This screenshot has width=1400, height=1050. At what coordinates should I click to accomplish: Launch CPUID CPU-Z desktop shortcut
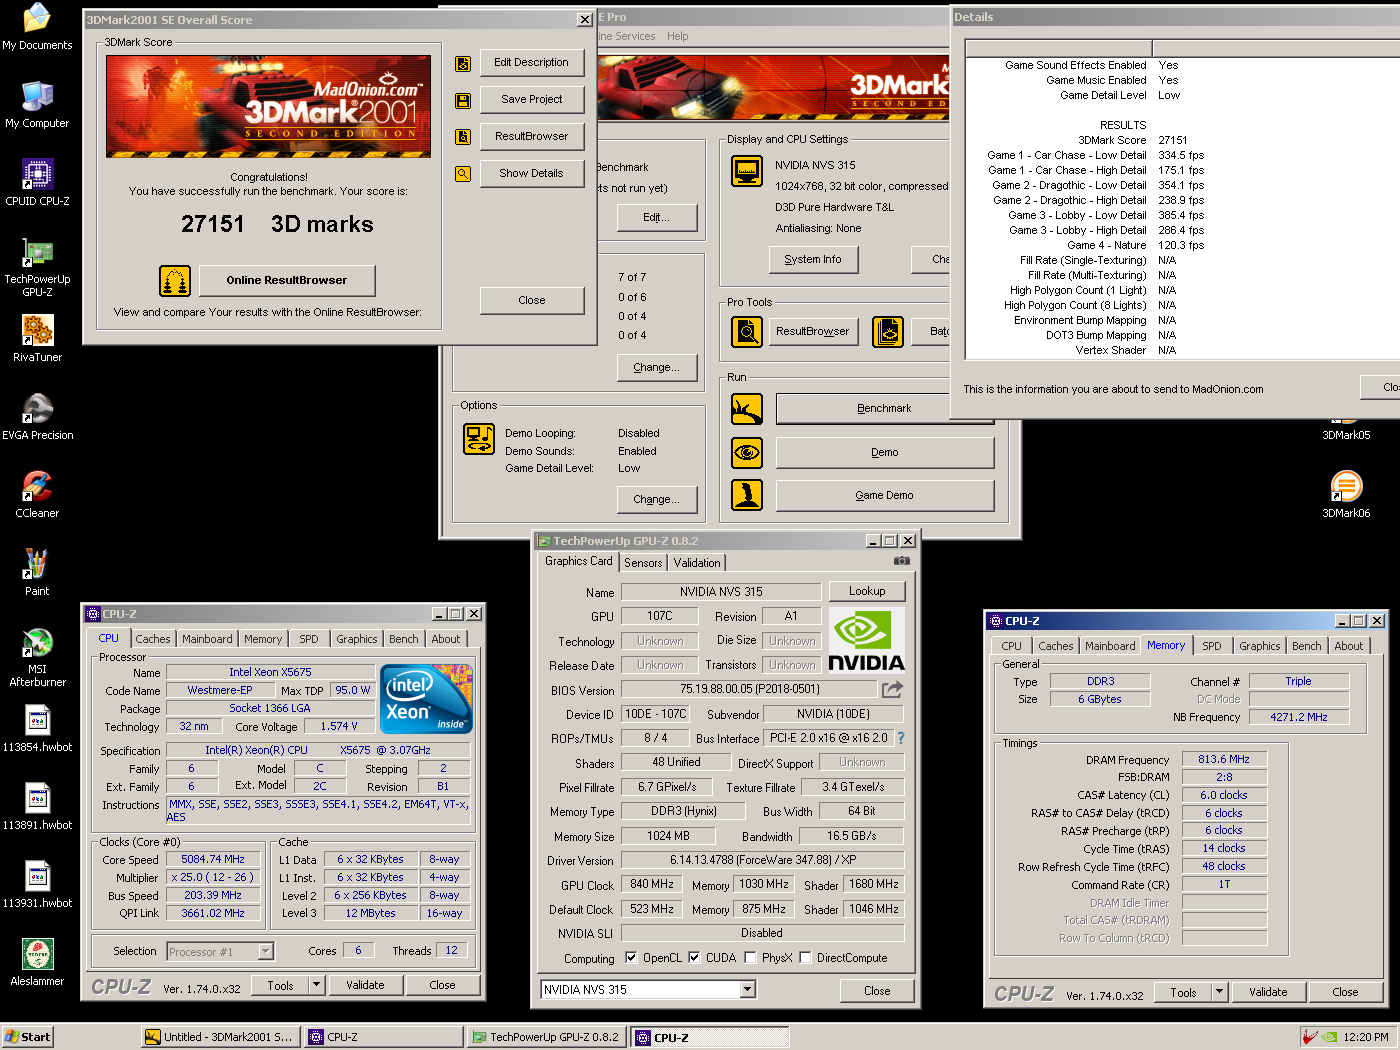37,184
